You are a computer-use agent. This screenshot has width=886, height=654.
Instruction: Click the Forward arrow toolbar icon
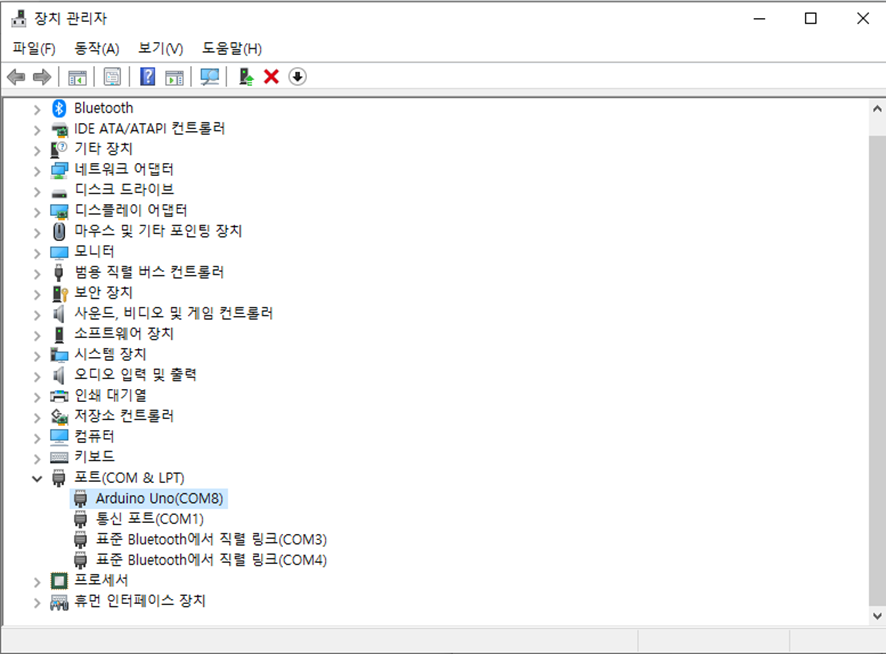pyautogui.click(x=42, y=76)
